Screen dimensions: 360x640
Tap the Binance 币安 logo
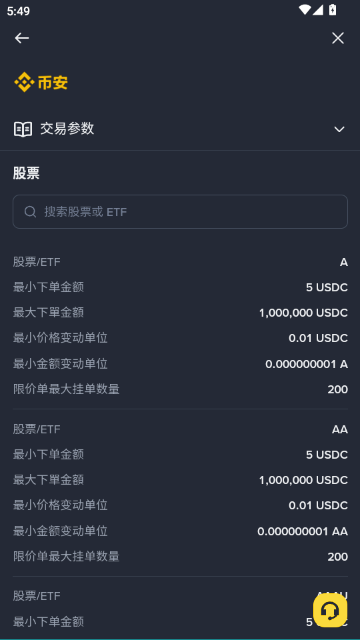41,82
